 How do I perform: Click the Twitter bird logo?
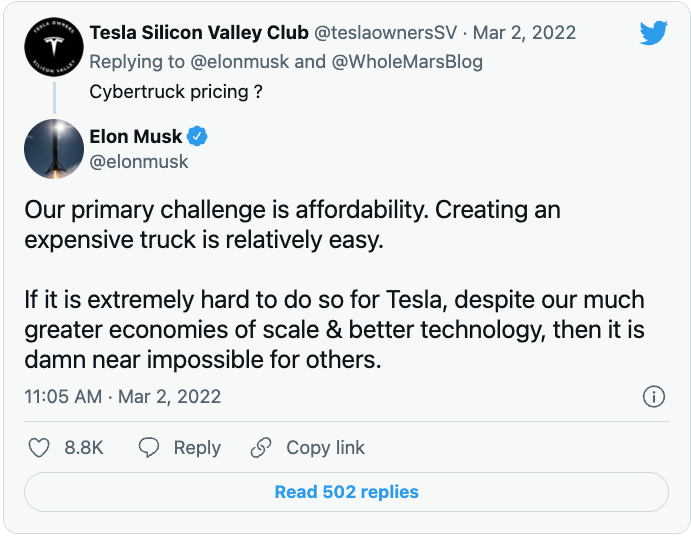pyautogui.click(x=653, y=34)
